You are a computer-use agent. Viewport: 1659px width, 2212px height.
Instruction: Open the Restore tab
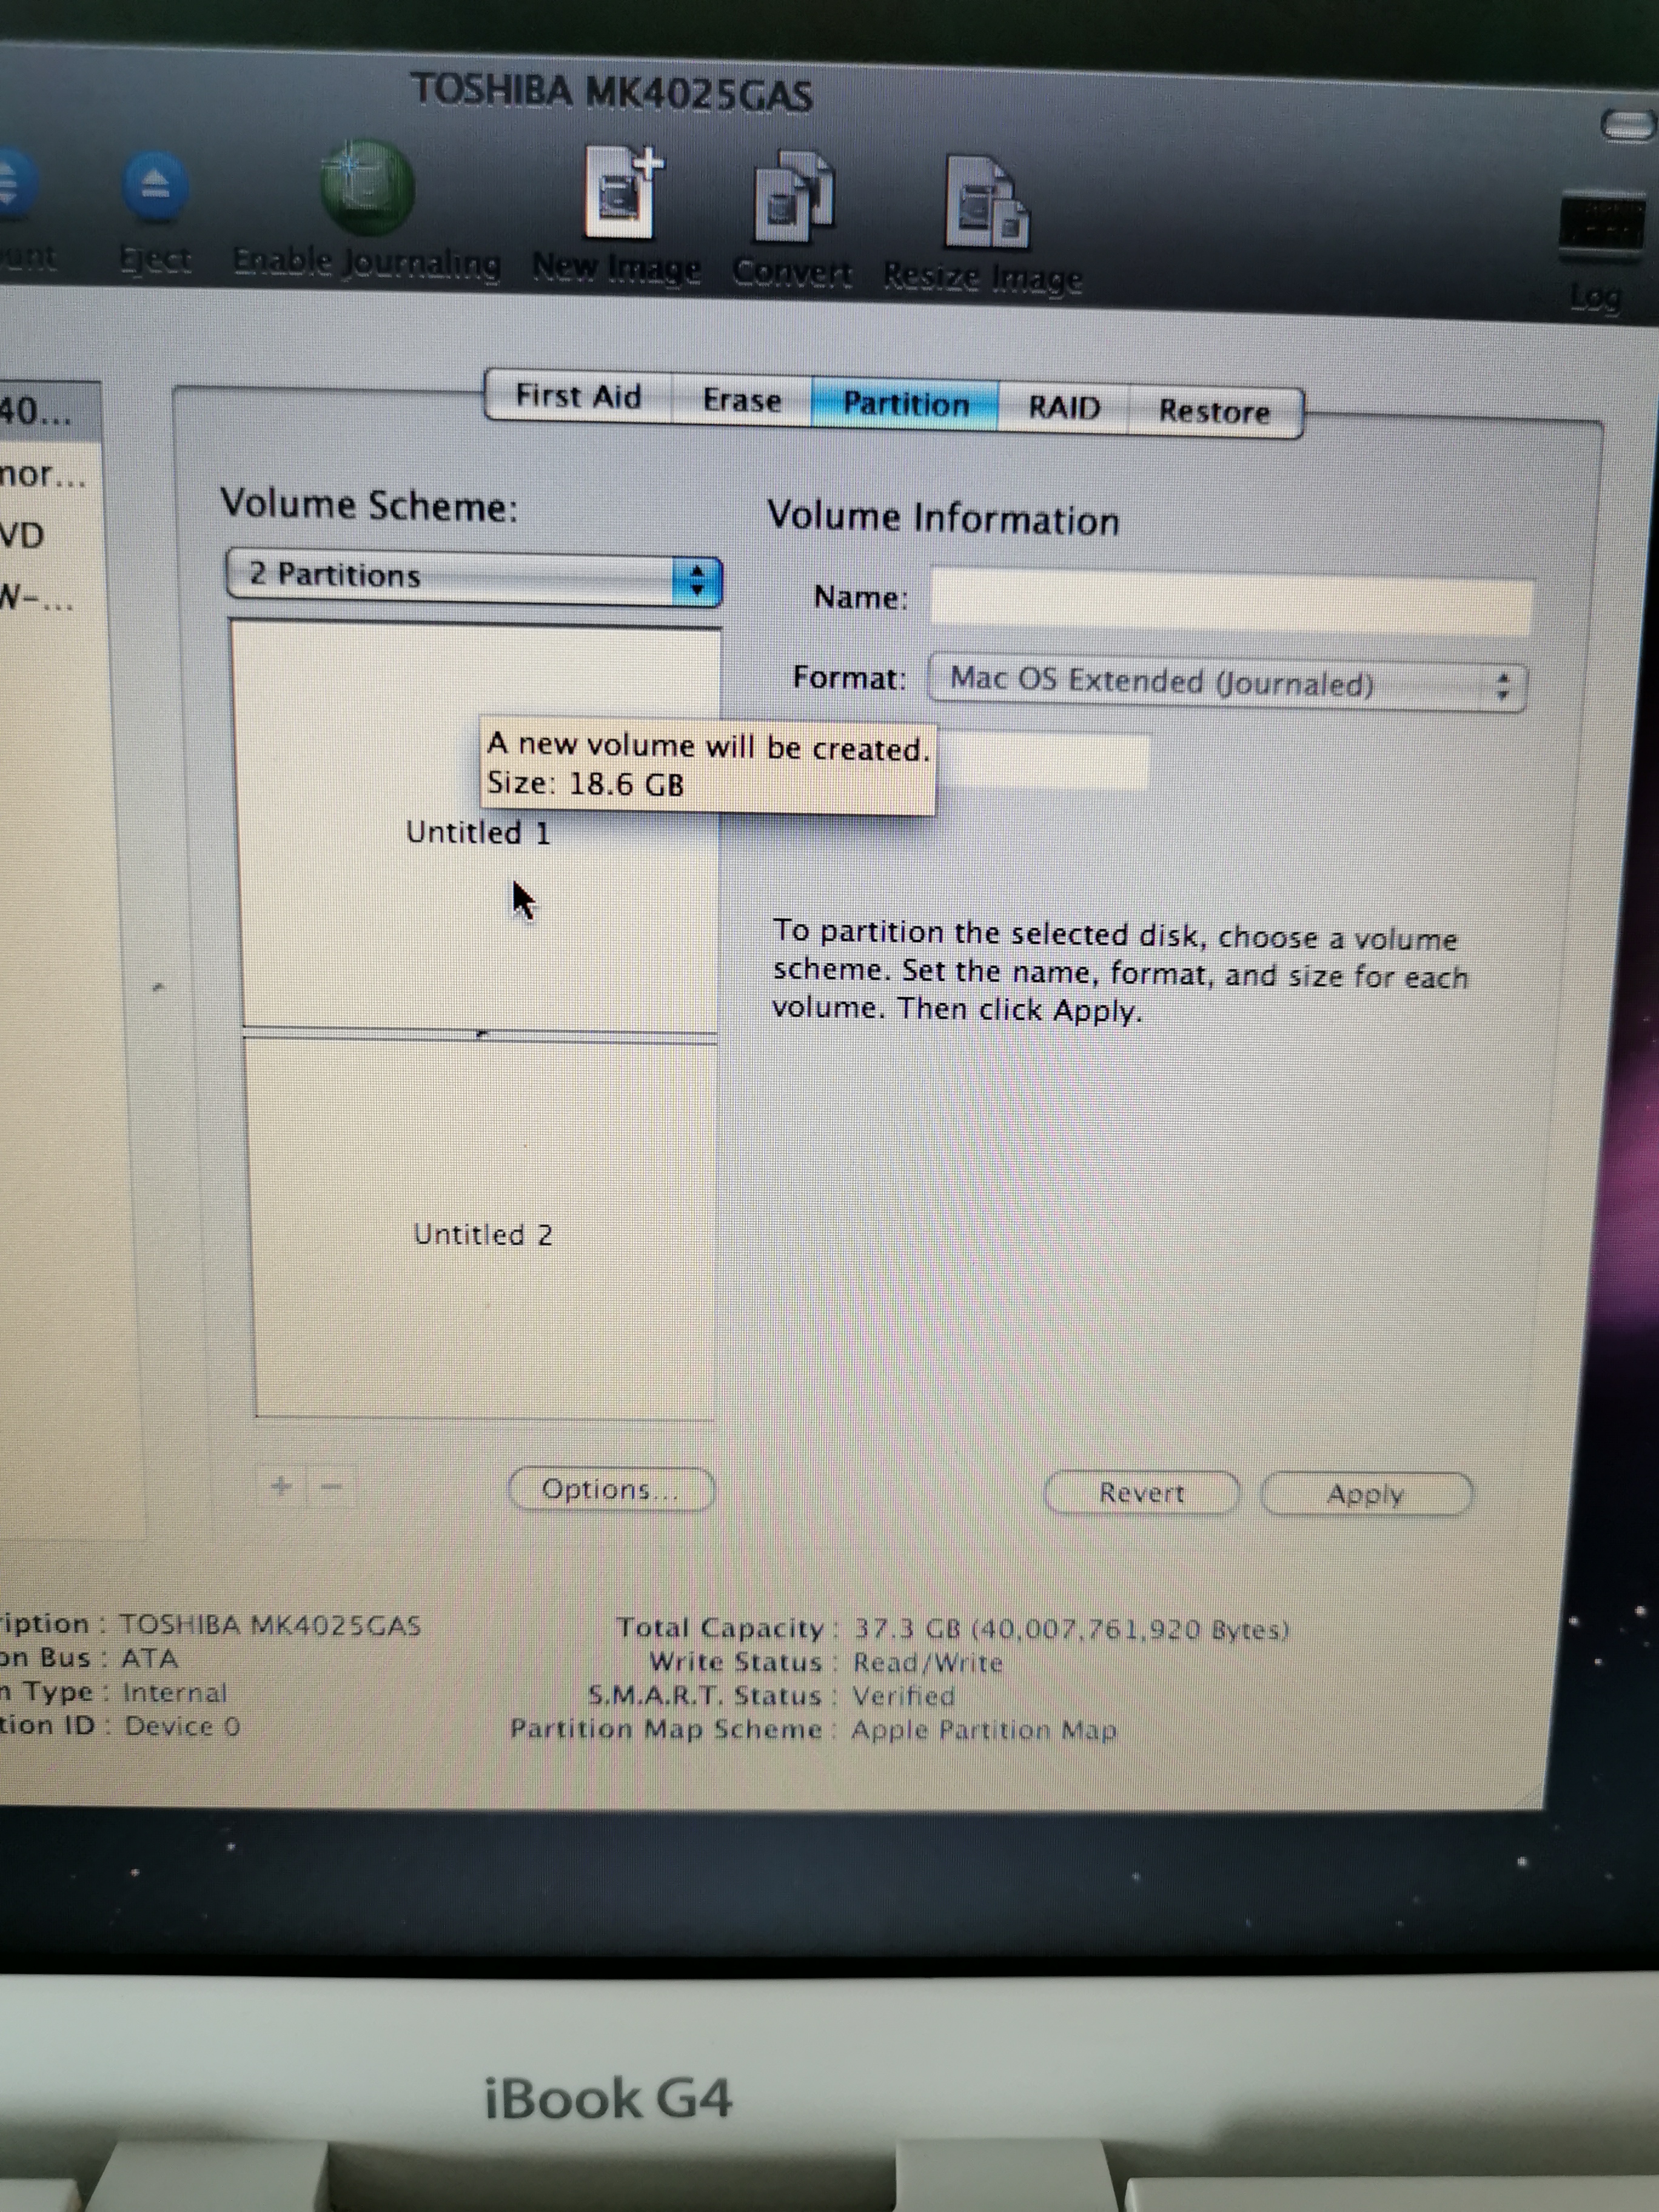coord(1214,412)
